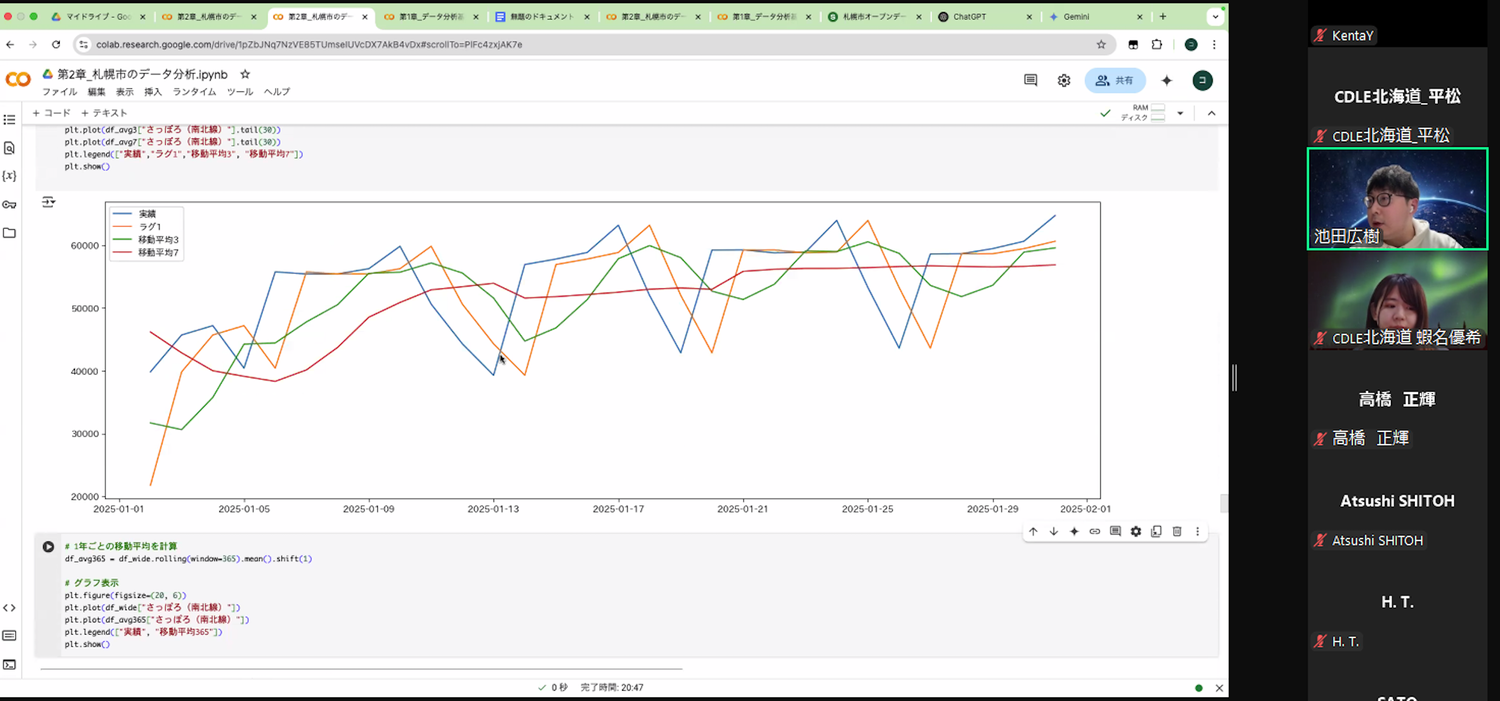Delete the cell with trash icon
Viewport: 1500px width, 701px height.
pos(1177,532)
